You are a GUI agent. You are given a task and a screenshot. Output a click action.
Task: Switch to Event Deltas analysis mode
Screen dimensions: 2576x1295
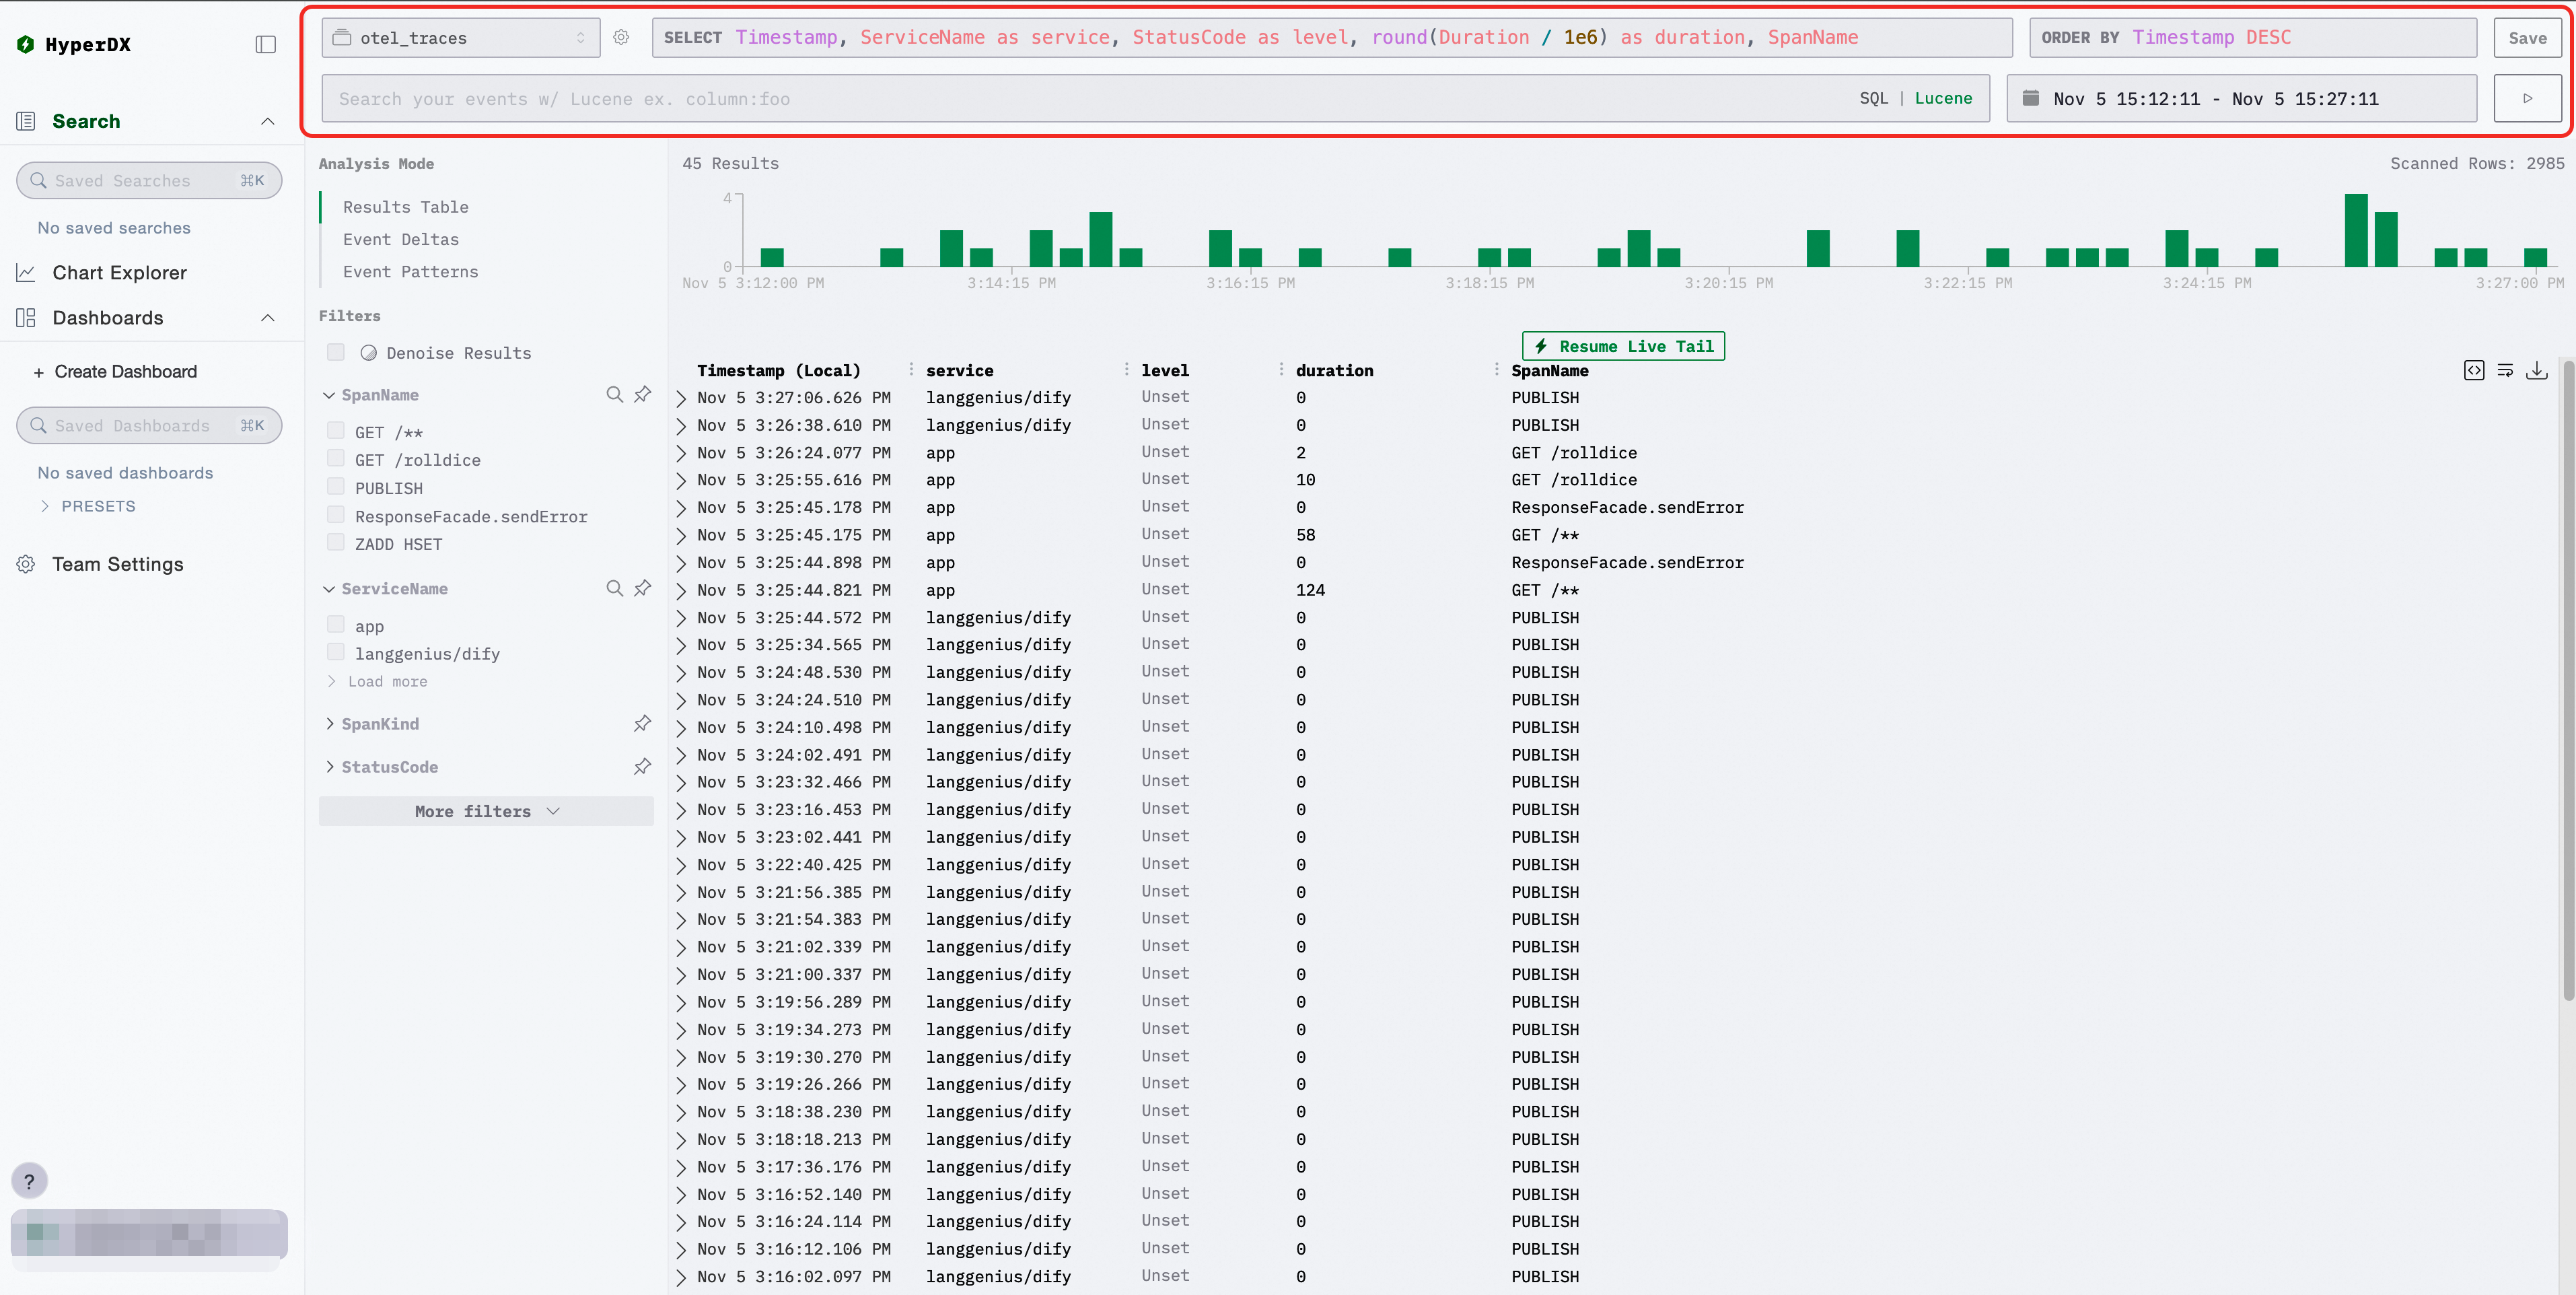[400, 239]
